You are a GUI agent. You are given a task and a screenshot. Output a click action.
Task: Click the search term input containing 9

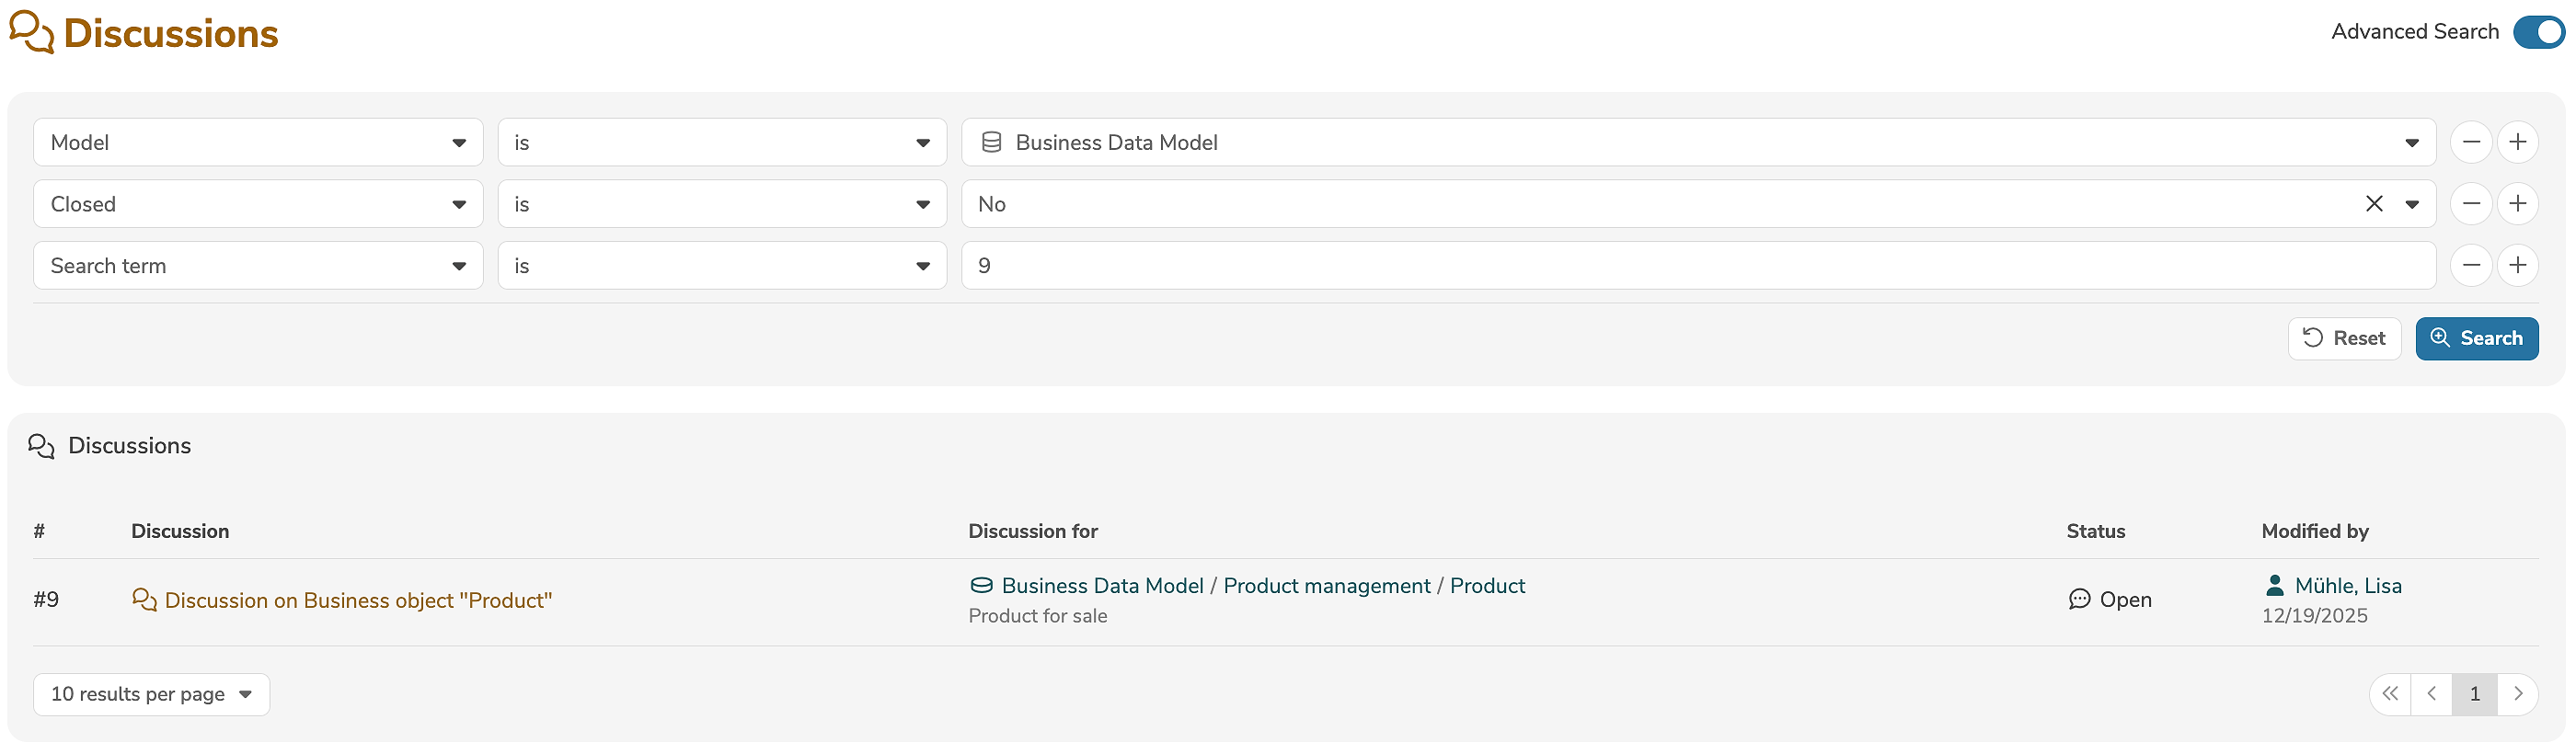pos(1697,266)
